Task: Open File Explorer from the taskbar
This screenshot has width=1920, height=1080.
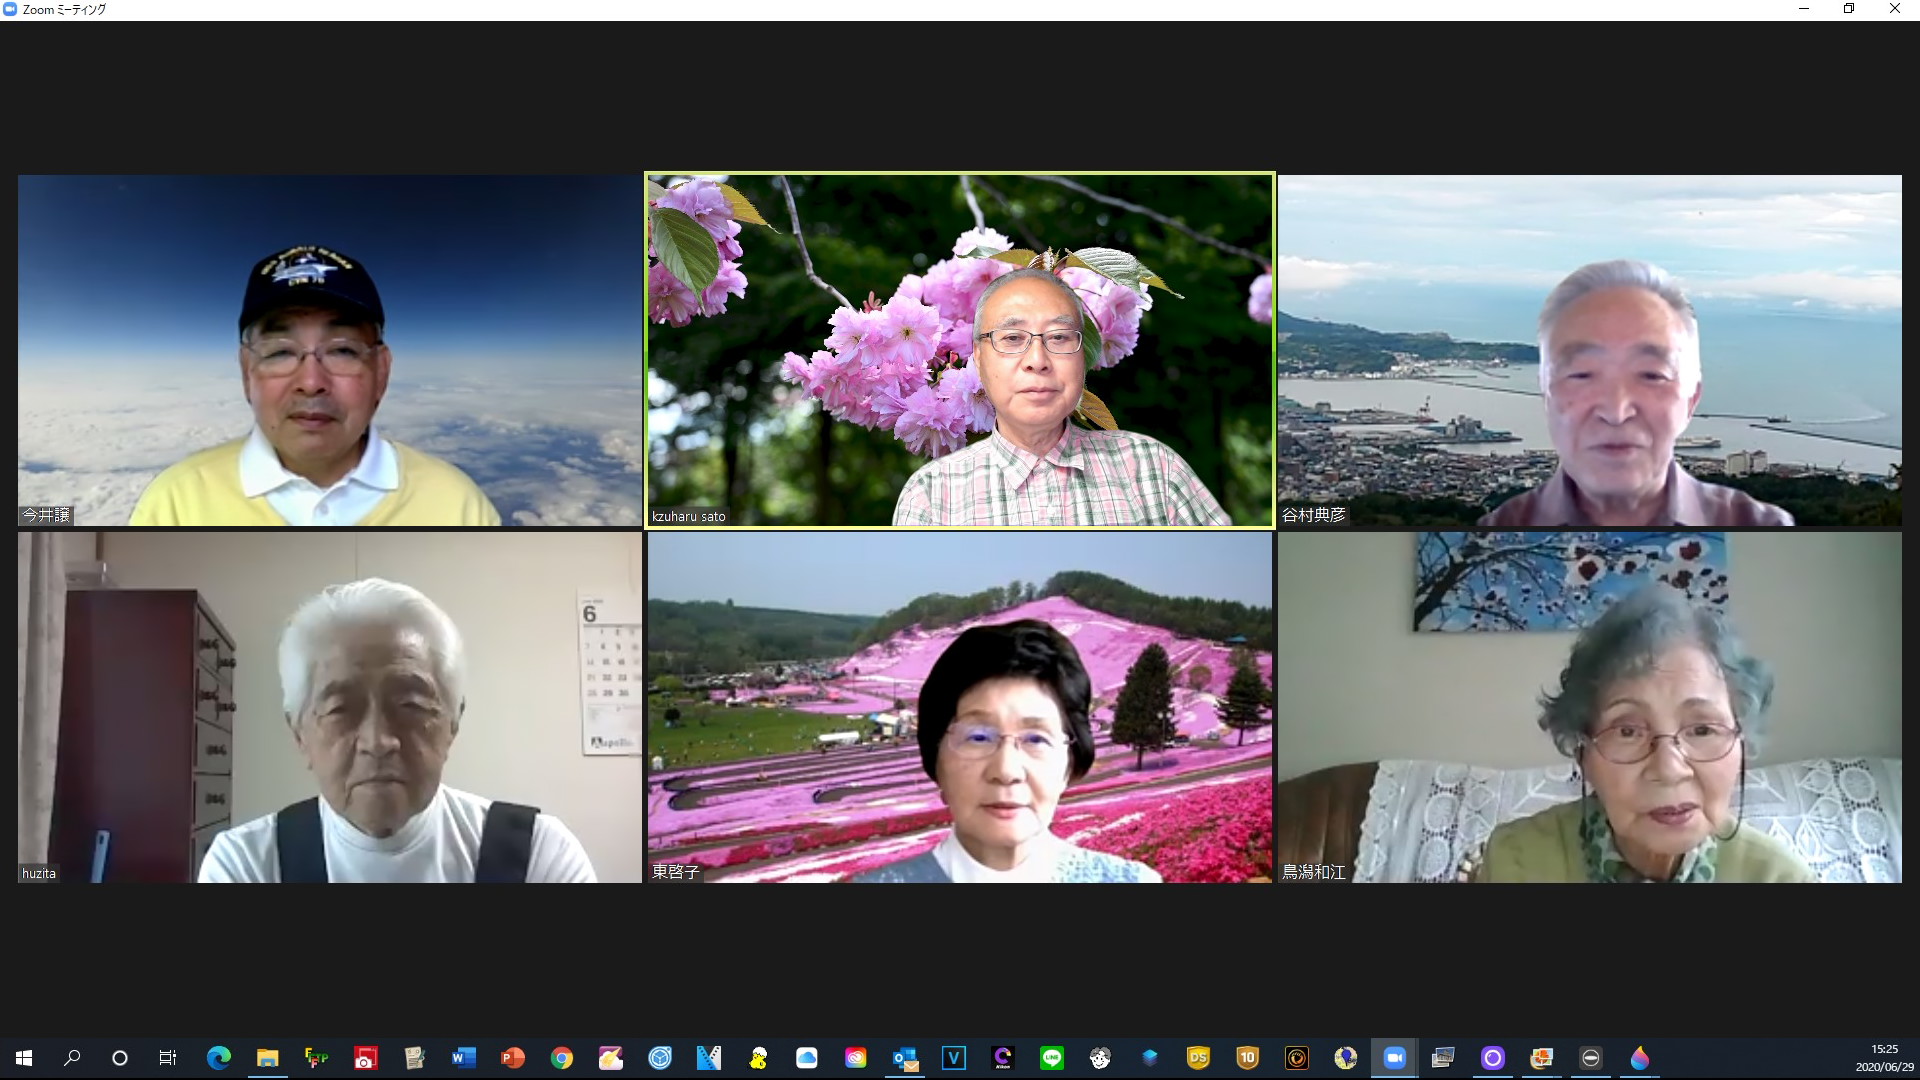Action: pyautogui.click(x=267, y=1057)
